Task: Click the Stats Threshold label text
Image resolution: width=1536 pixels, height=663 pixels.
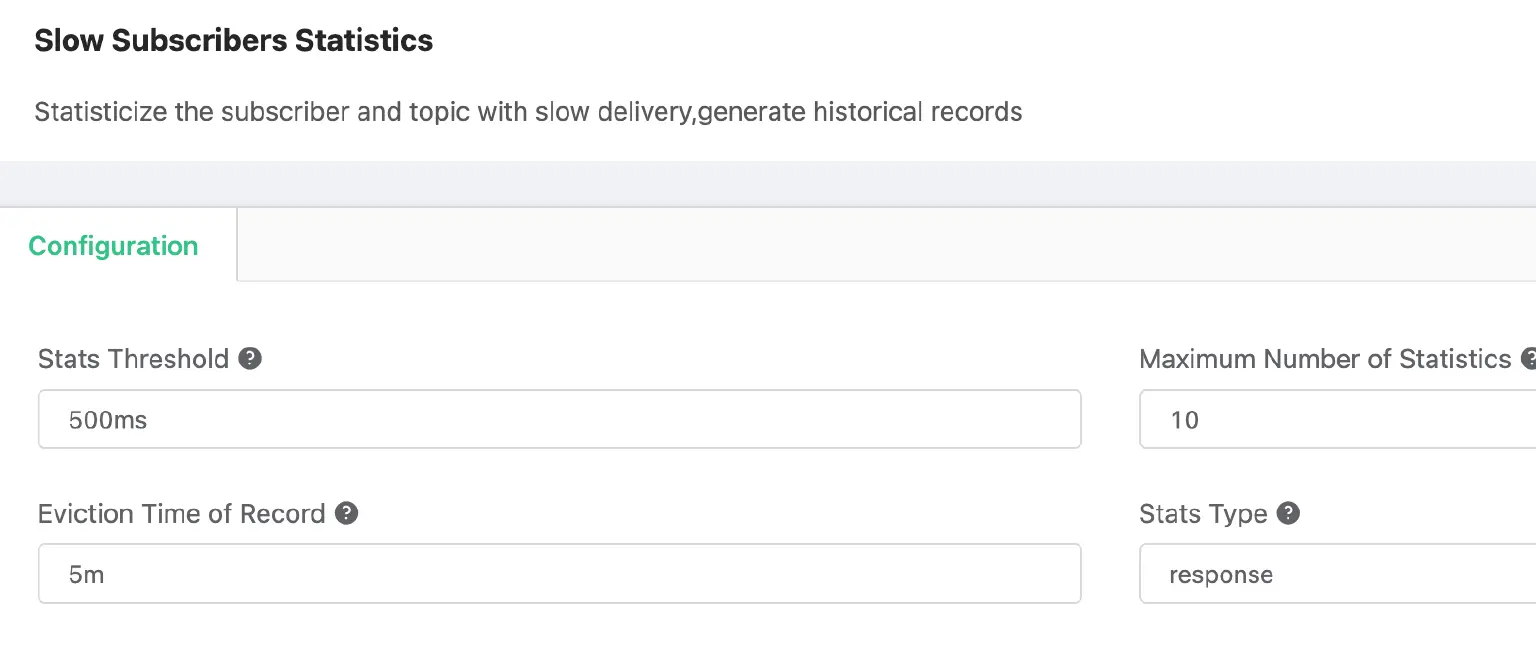Action: coord(133,359)
